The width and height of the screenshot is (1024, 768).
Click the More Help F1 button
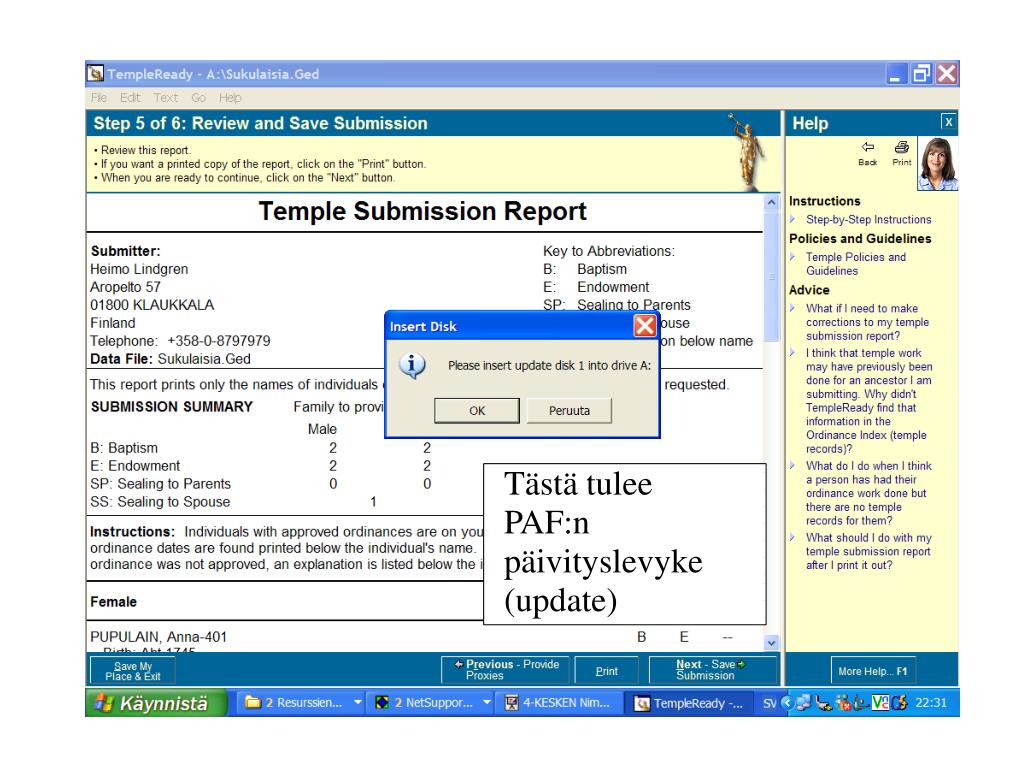point(872,671)
